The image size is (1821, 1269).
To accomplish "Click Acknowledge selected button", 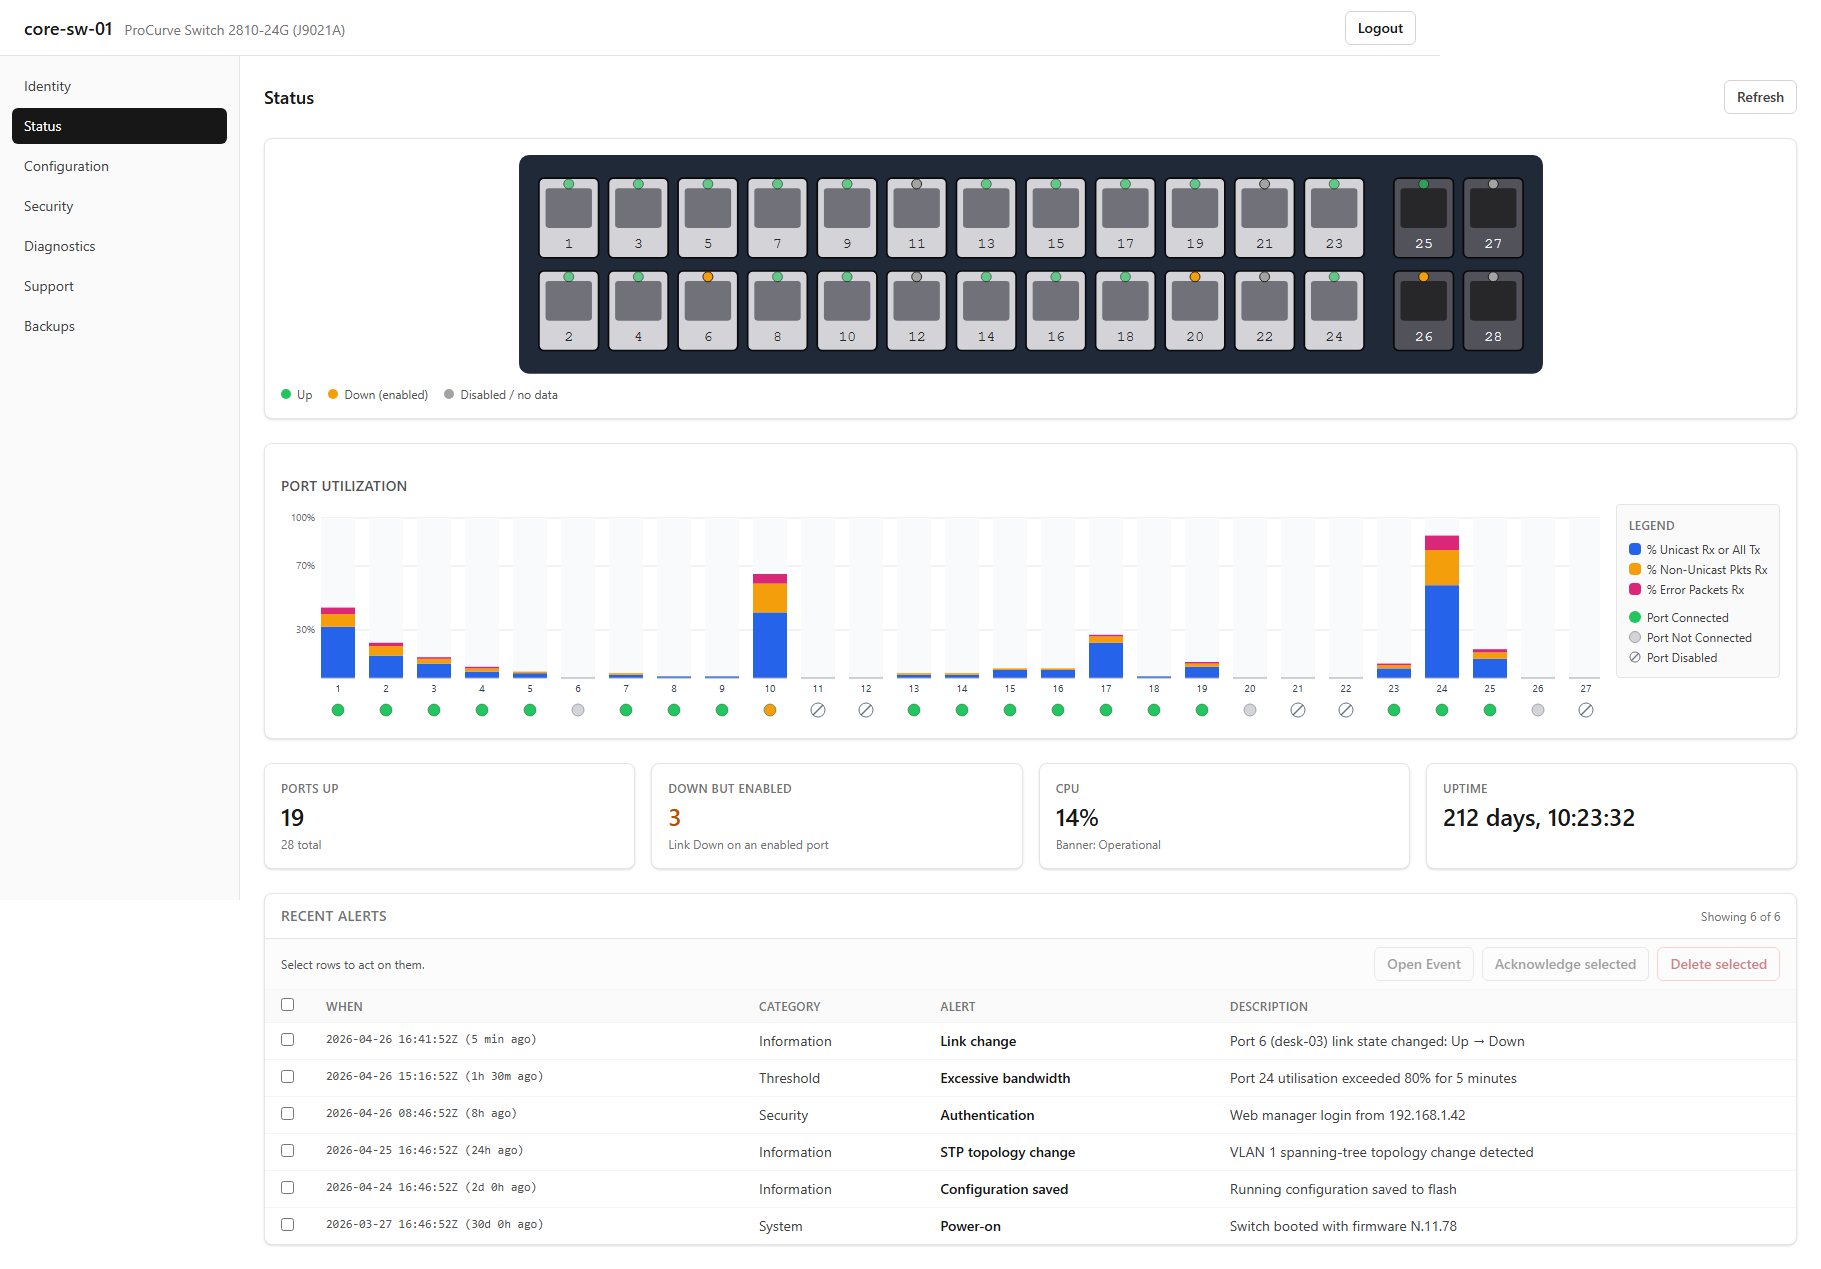I will 1565,964.
